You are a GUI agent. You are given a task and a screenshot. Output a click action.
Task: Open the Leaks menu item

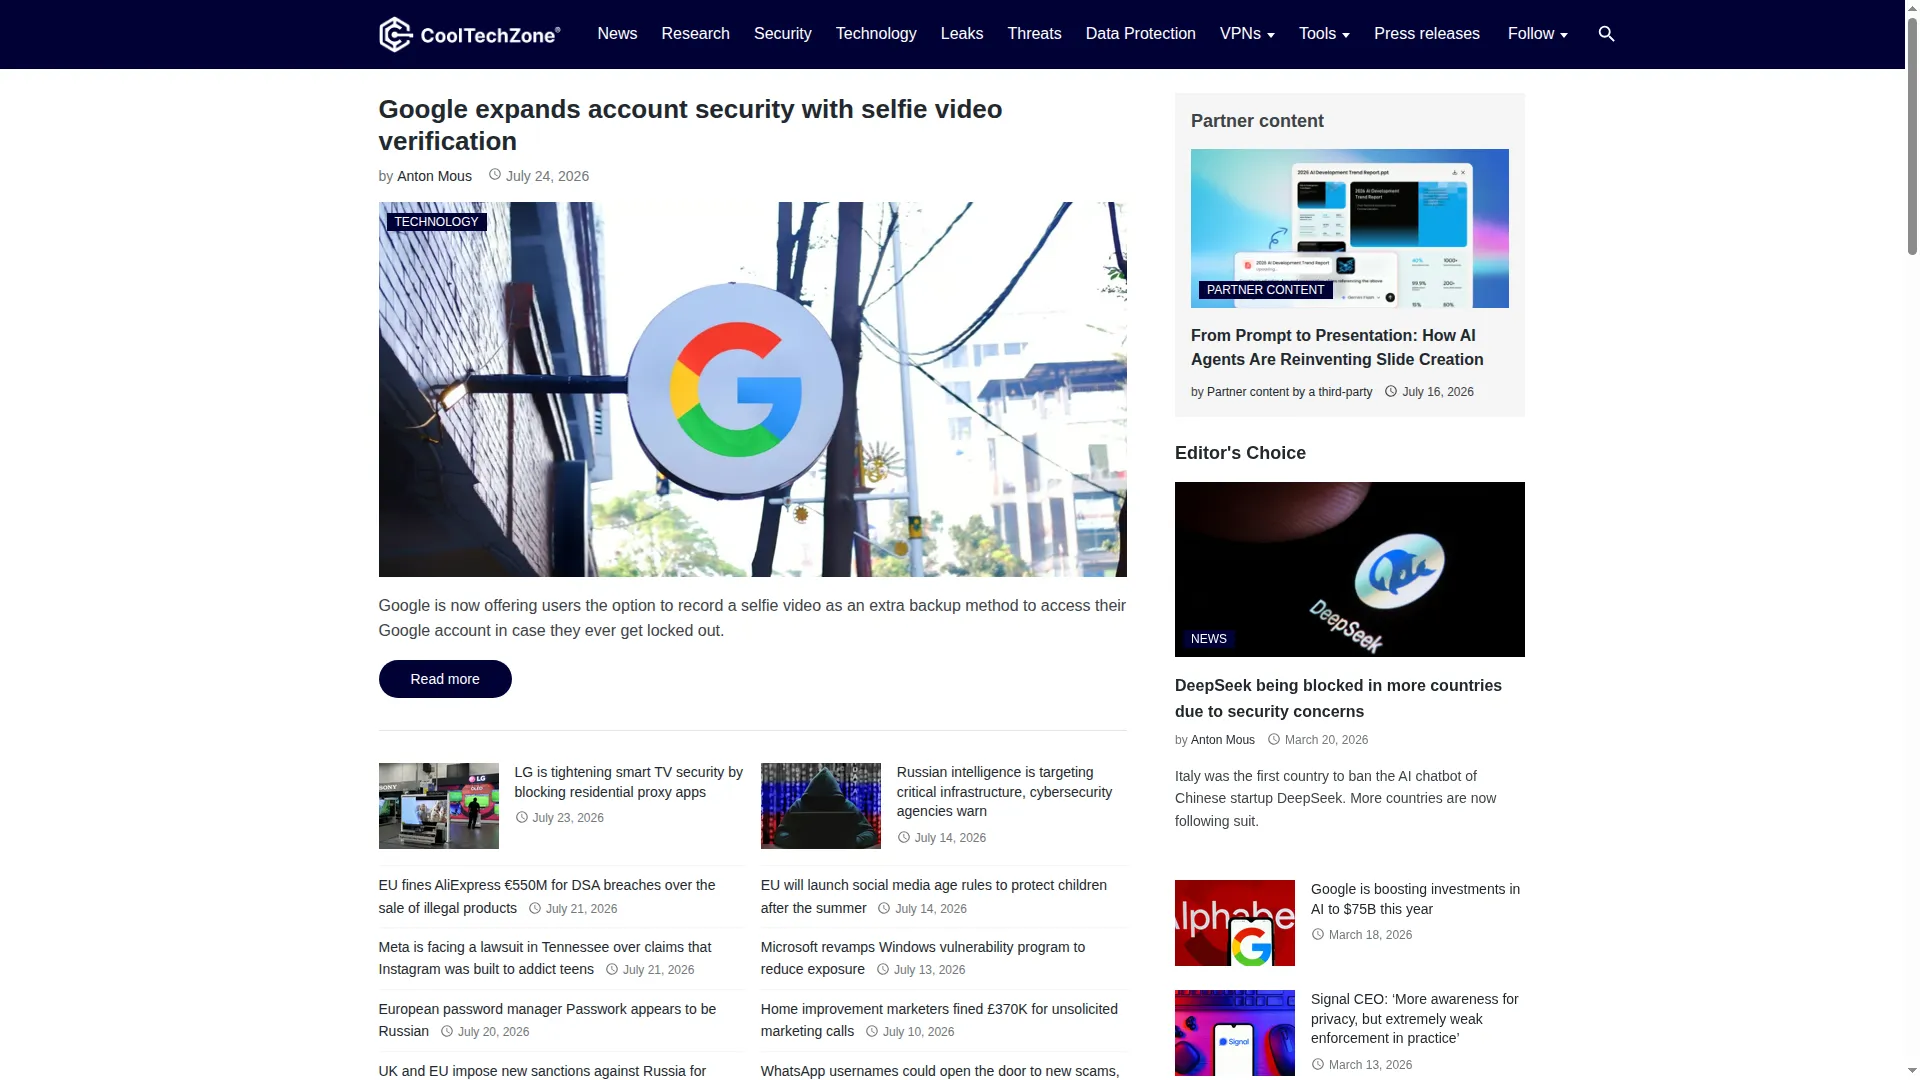pyautogui.click(x=962, y=34)
